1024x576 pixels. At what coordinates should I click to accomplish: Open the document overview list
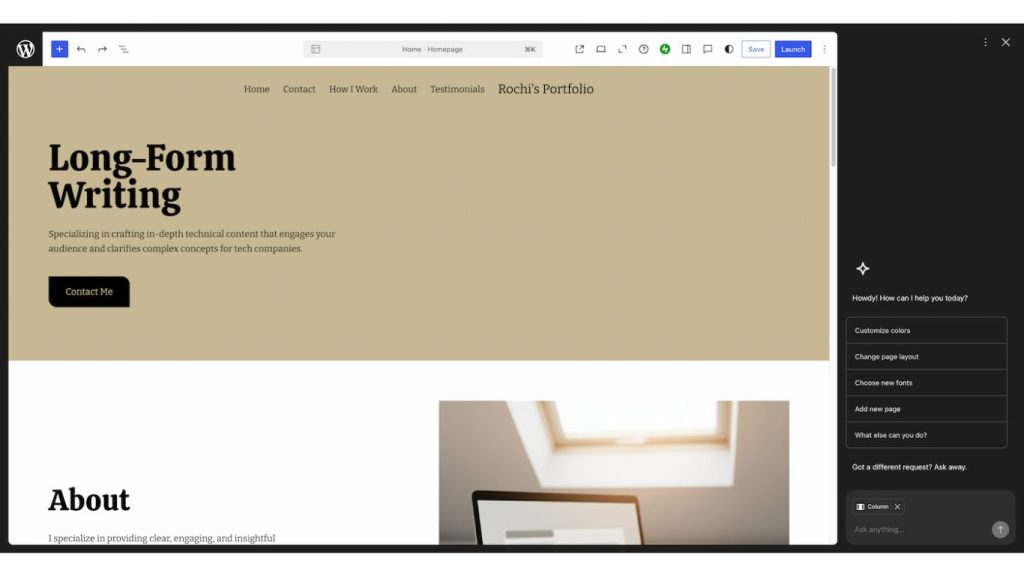(x=124, y=48)
